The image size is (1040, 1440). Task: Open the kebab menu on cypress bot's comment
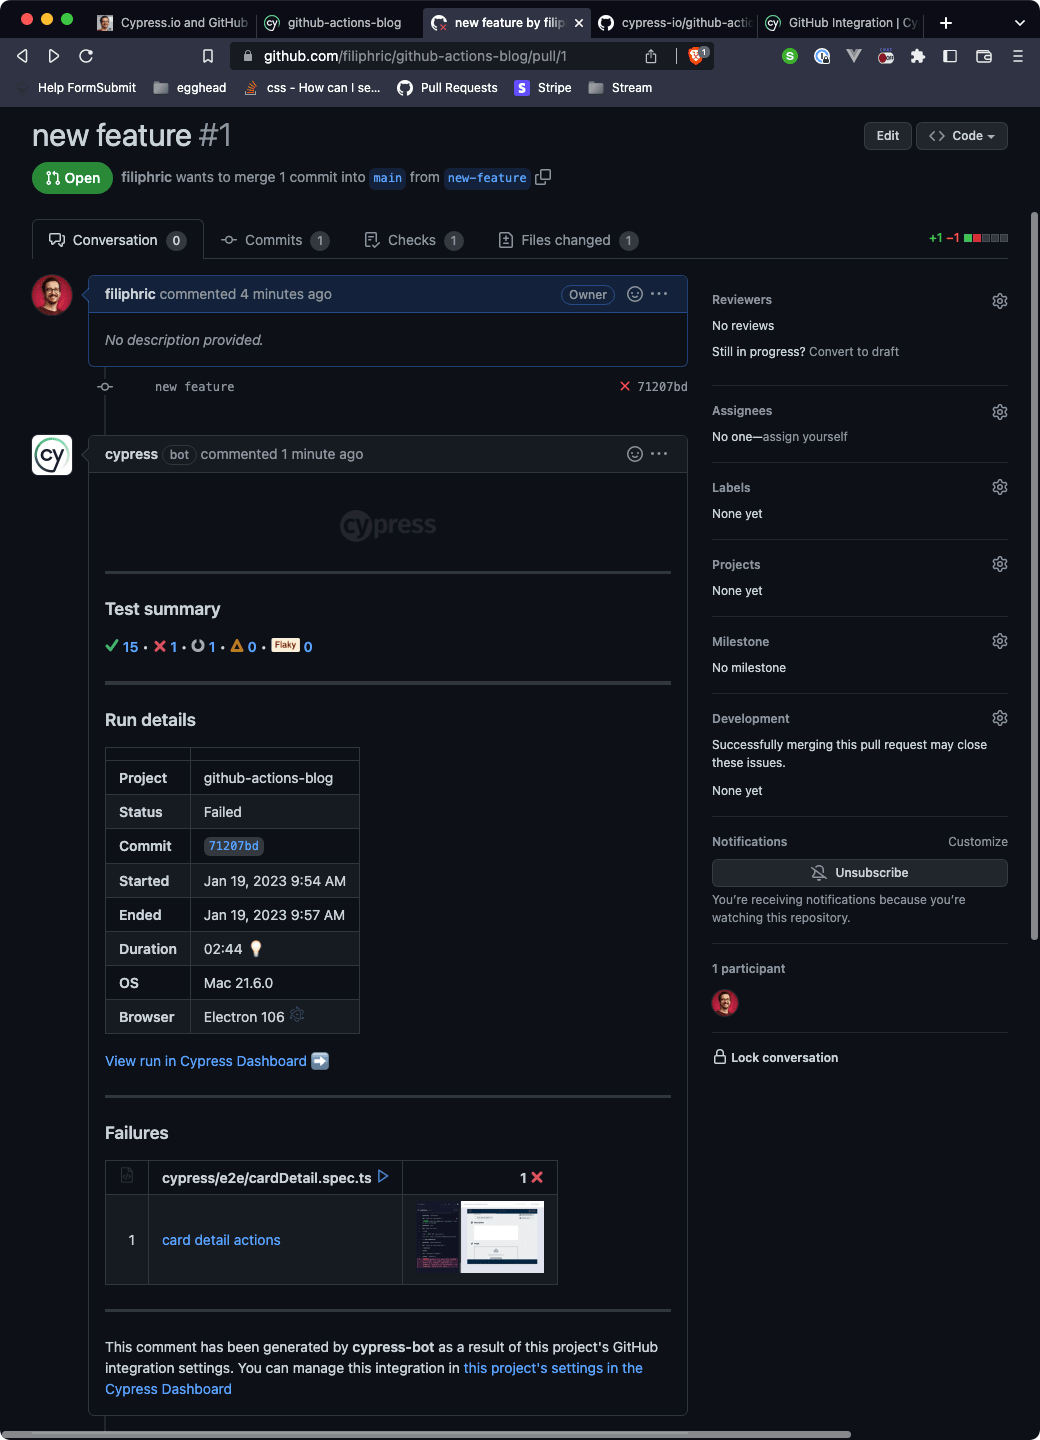coord(659,453)
